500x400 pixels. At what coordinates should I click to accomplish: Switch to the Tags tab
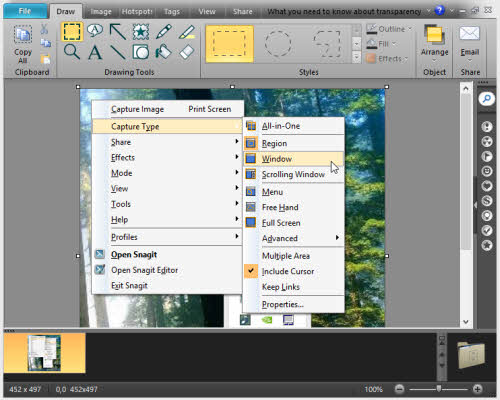pos(172,12)
